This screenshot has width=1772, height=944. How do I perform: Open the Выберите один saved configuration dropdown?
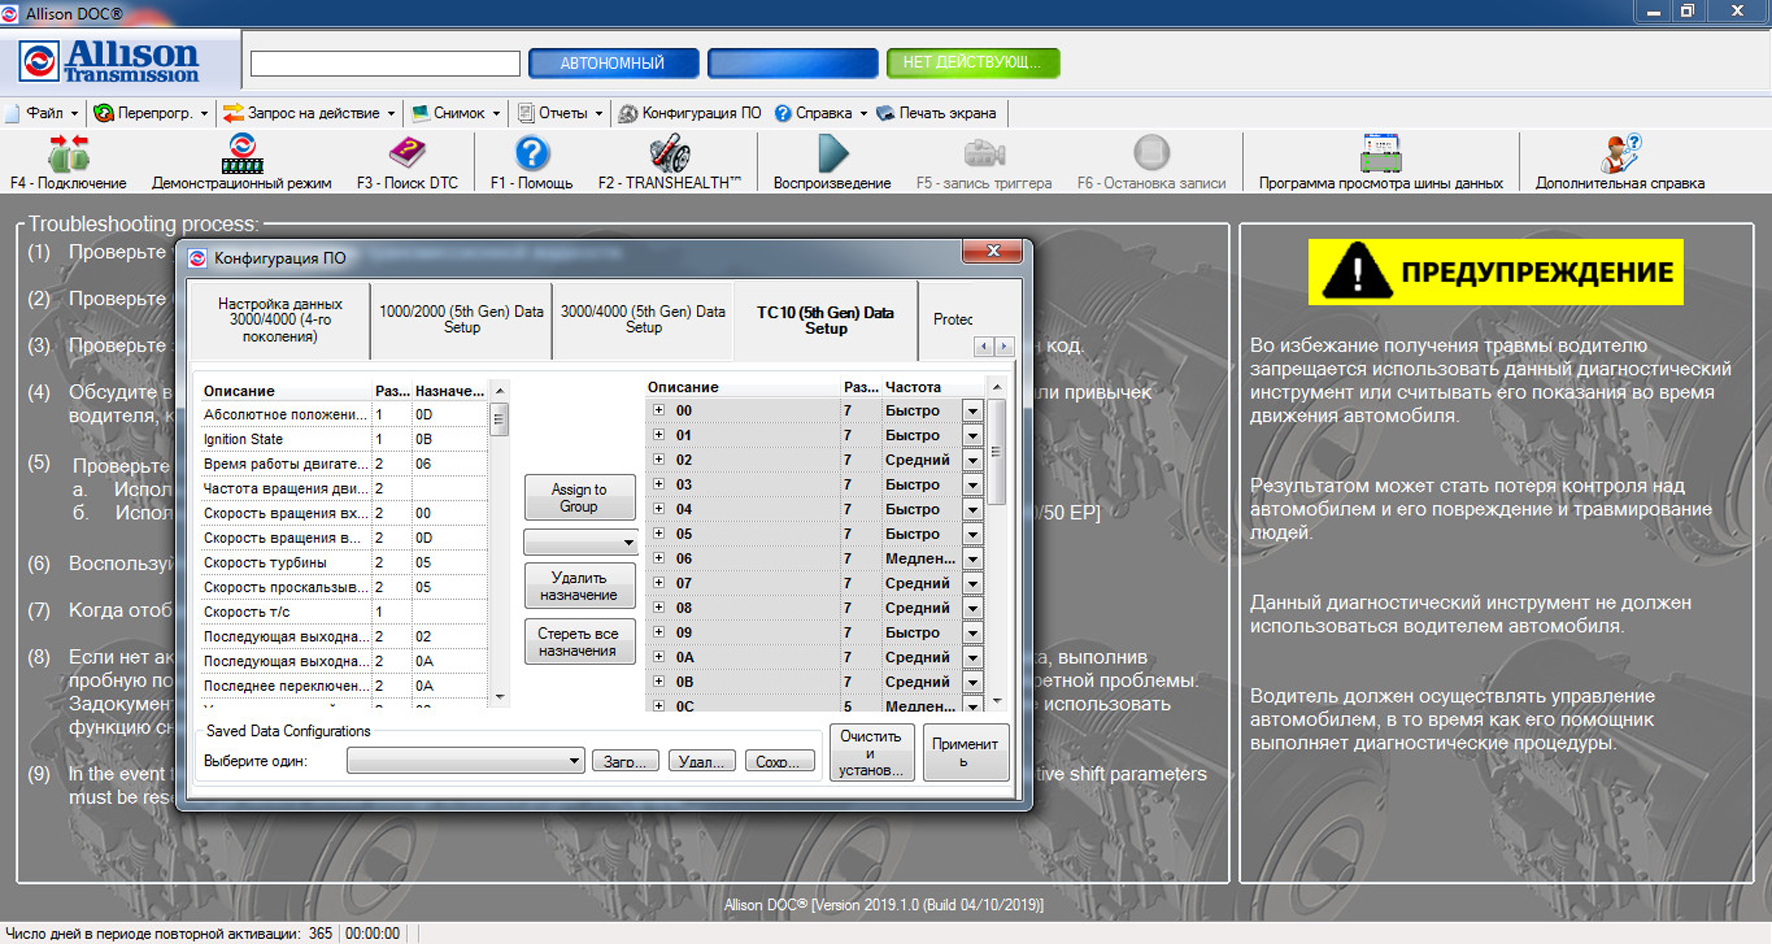point(465,761)
